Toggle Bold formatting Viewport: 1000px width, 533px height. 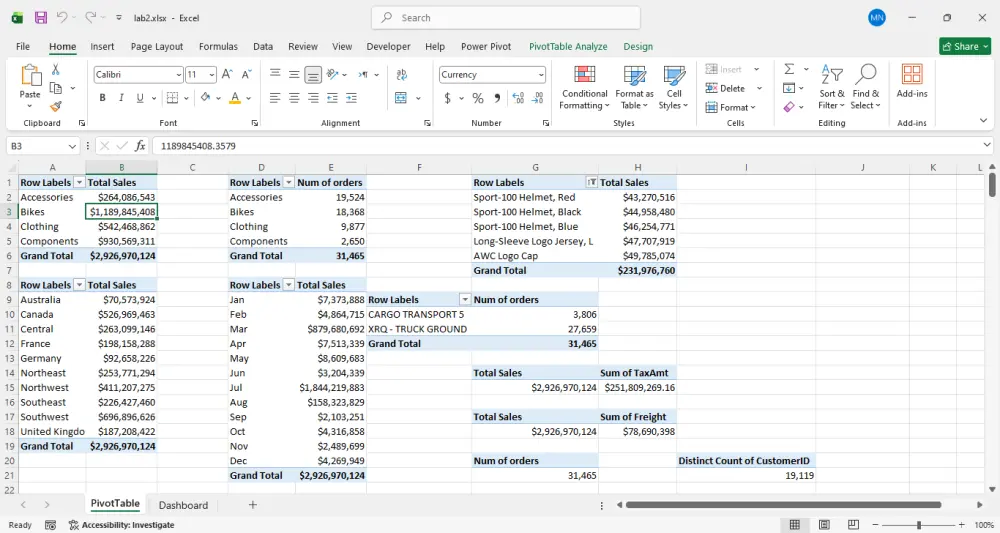(x=102, y=98)
